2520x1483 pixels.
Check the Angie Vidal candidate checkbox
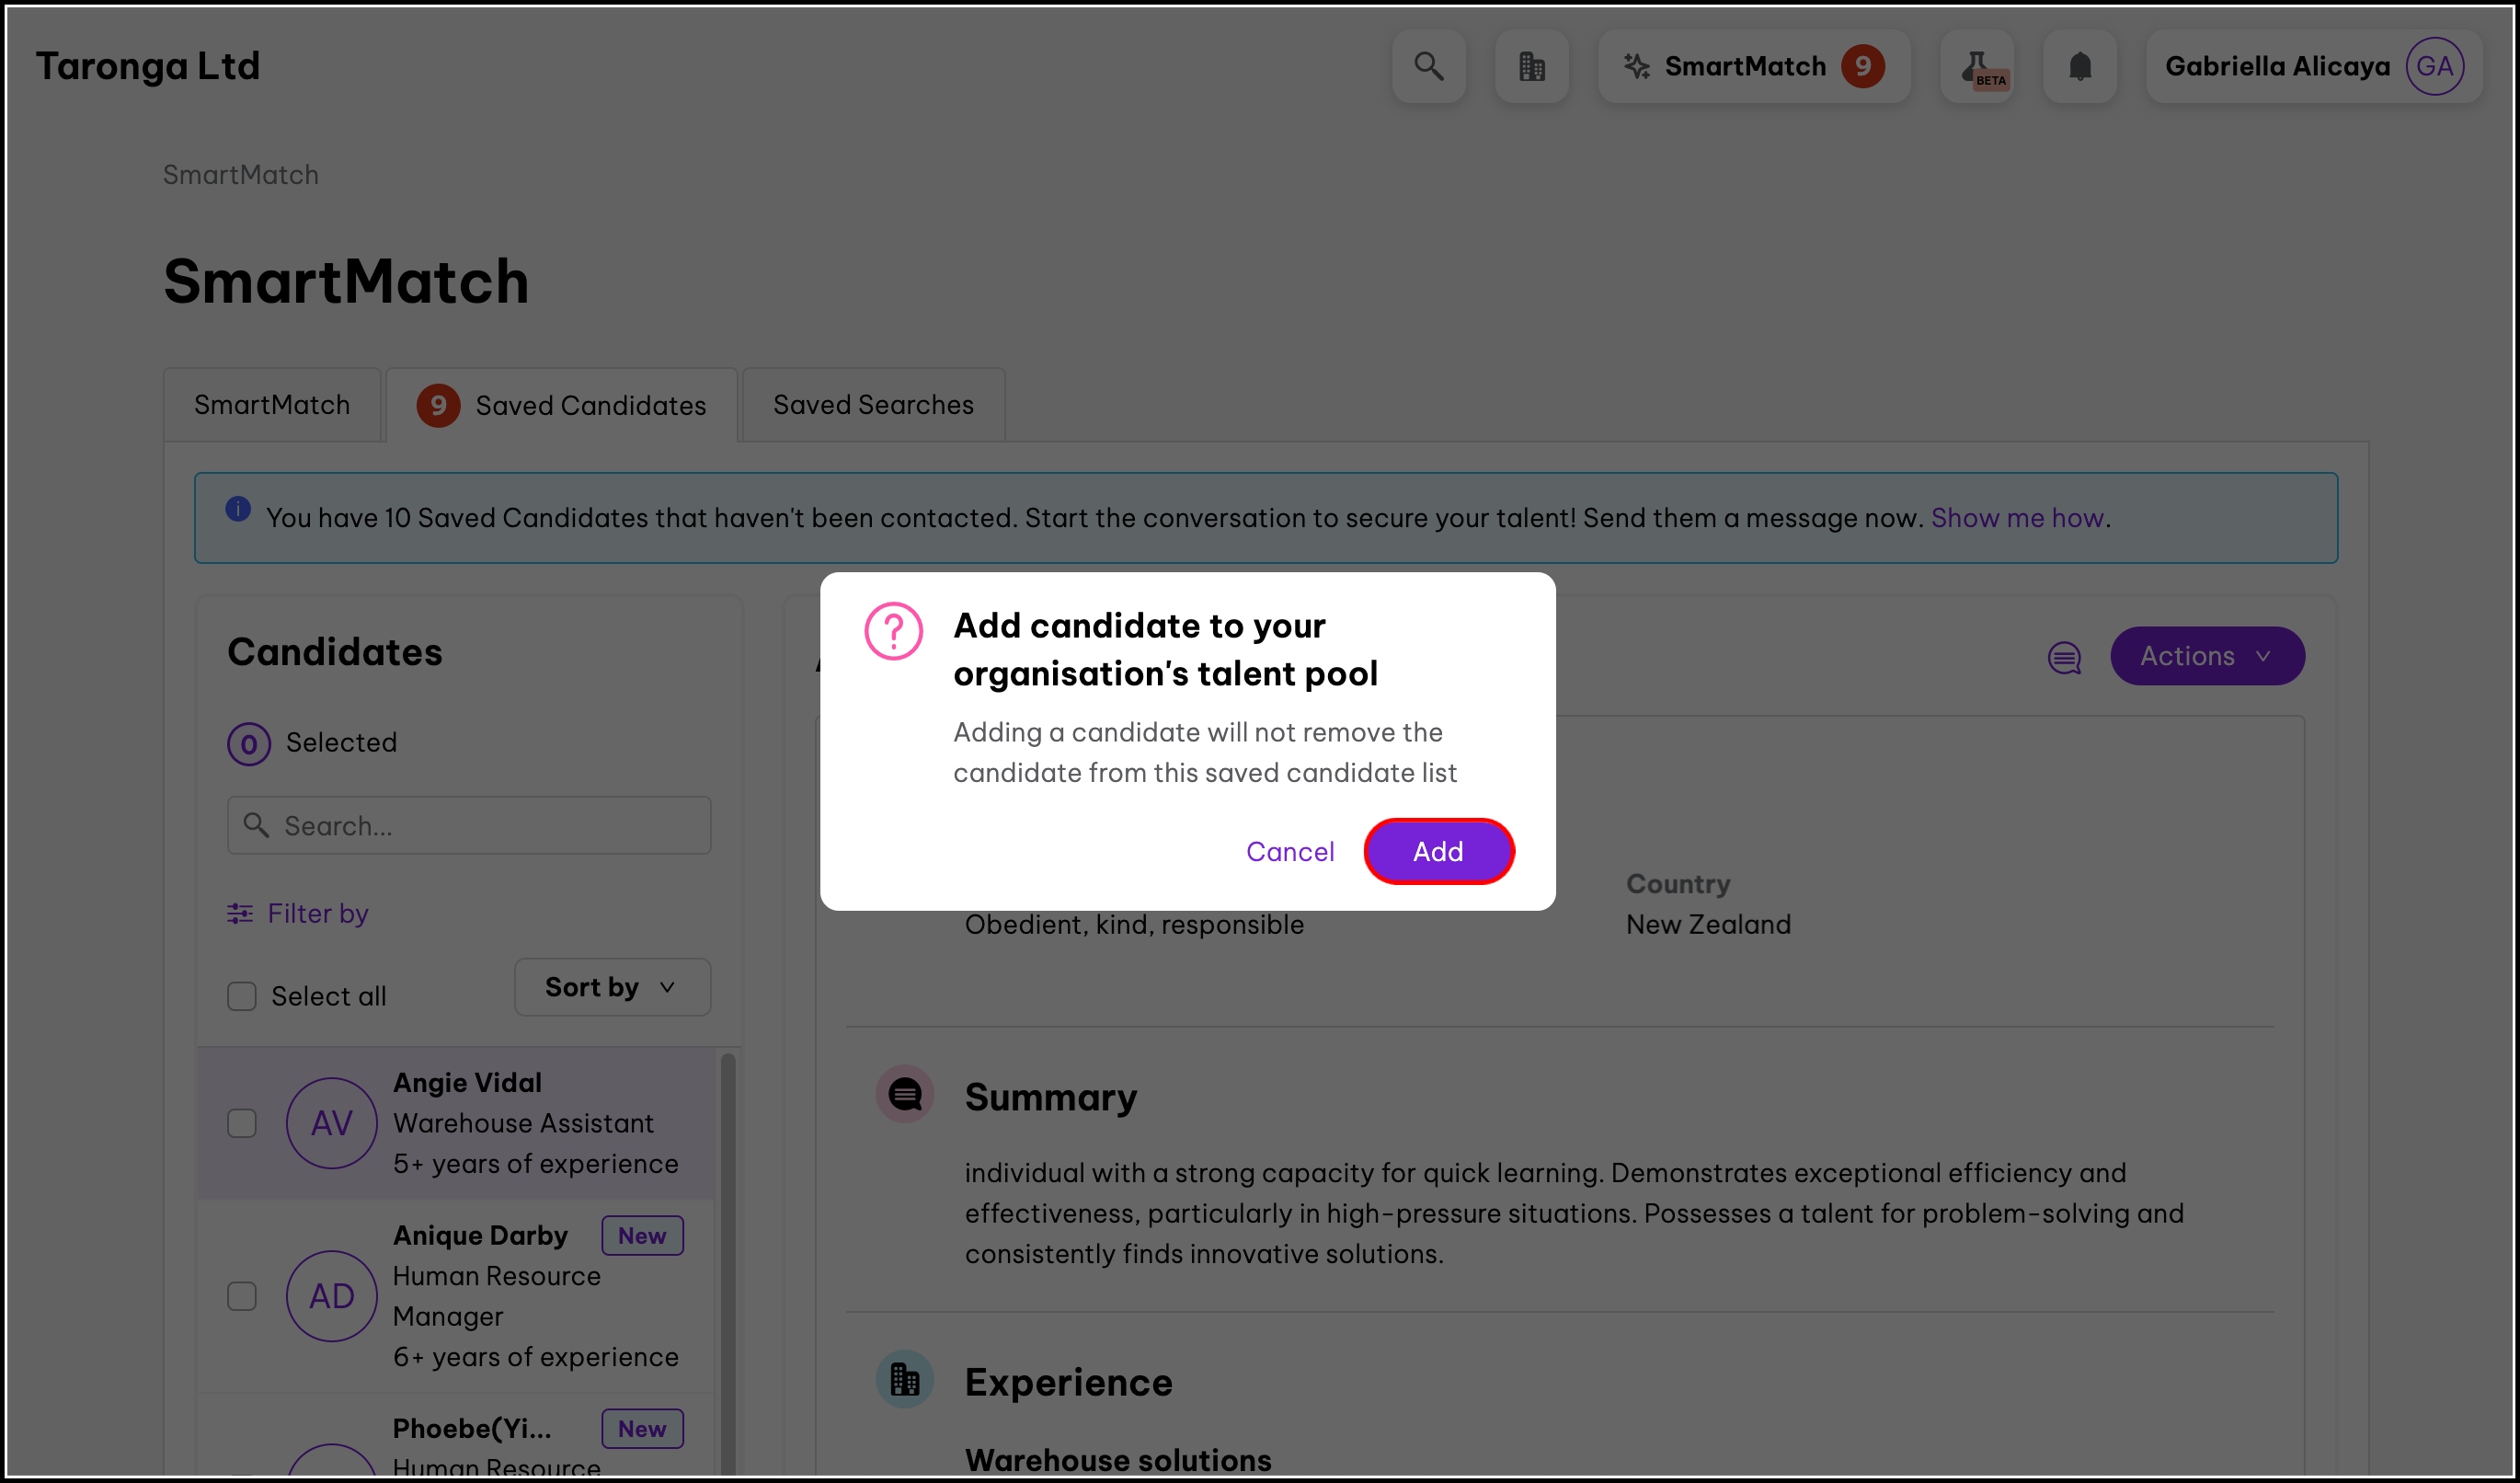(x=242, y=1123)
